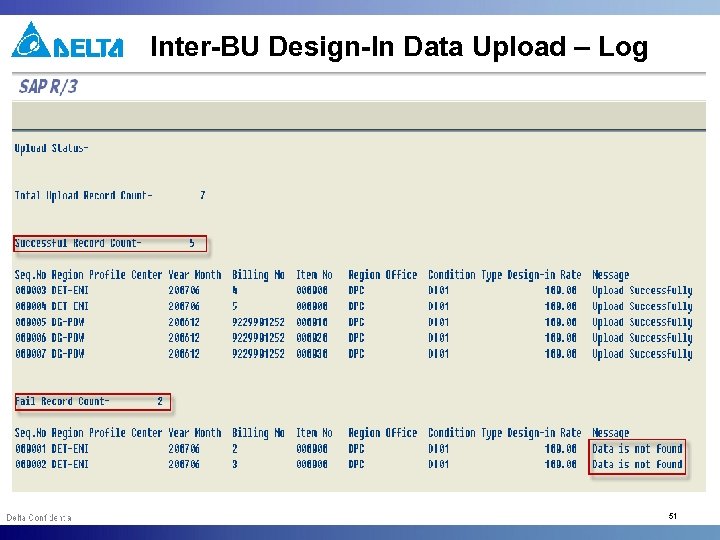Select design-in rate 100.00 in row 000005
This screenshot has width=720, height=540.
[561, 322]
